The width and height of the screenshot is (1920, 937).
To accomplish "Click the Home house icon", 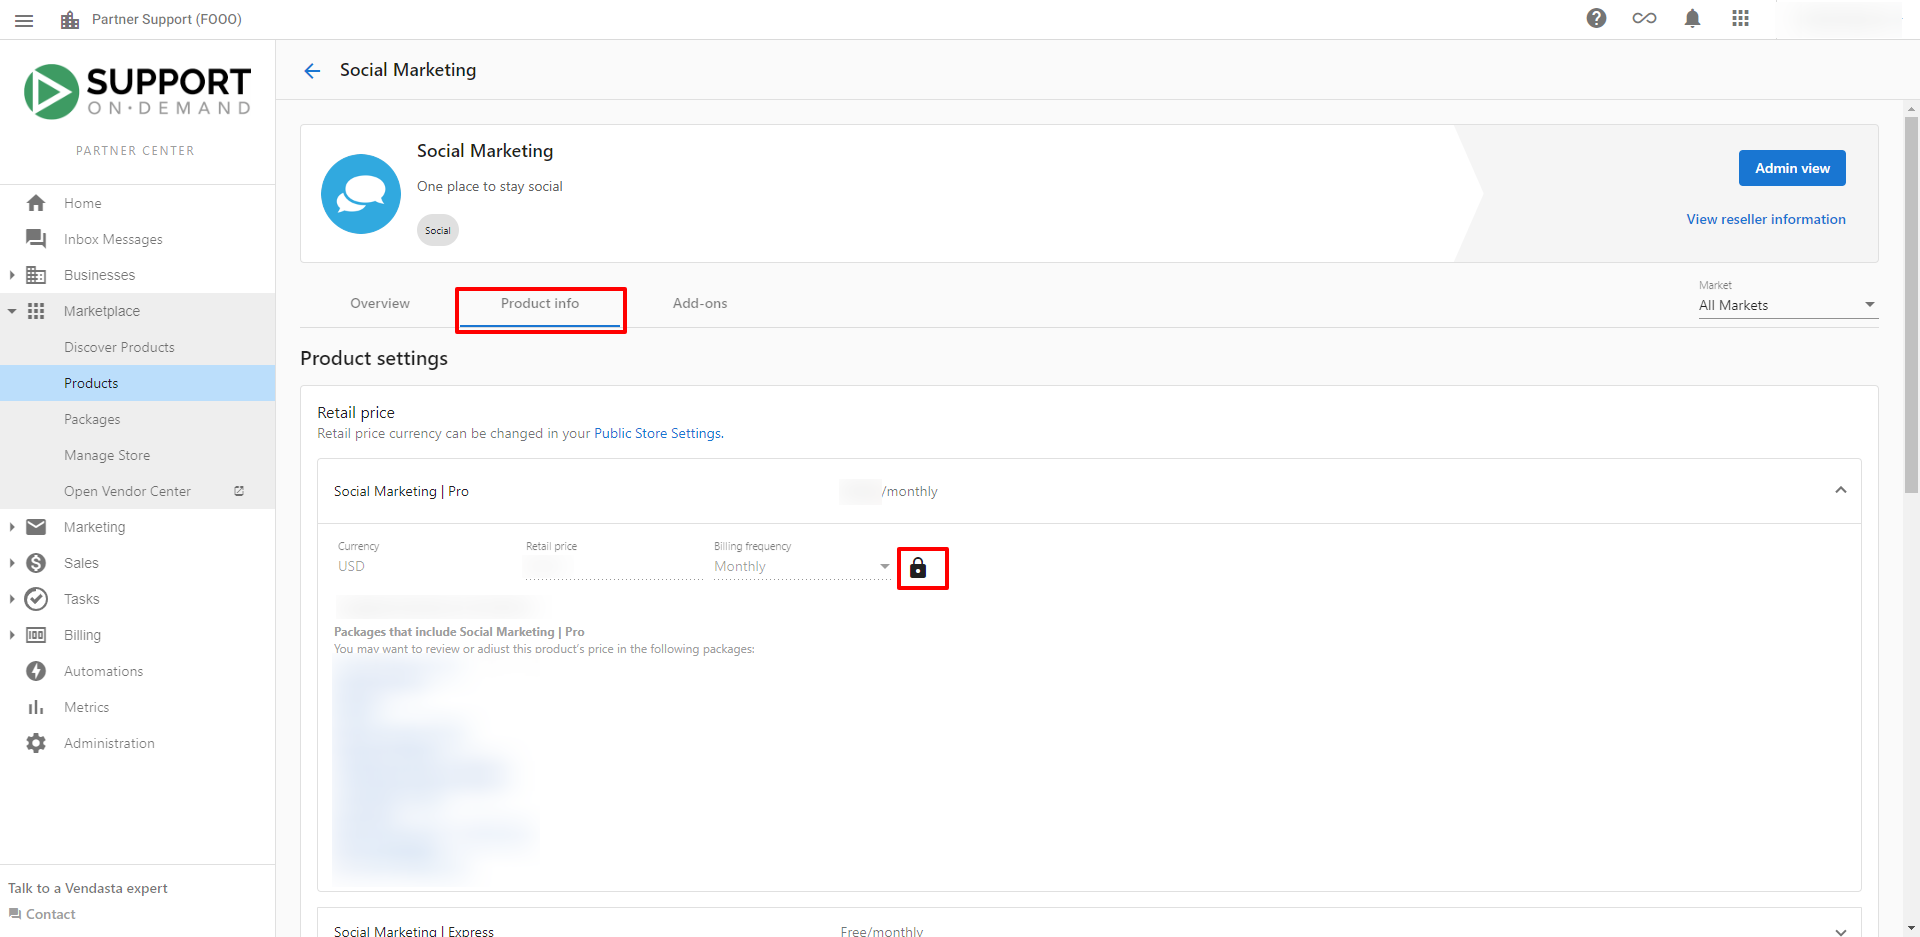I will (36, 203).
